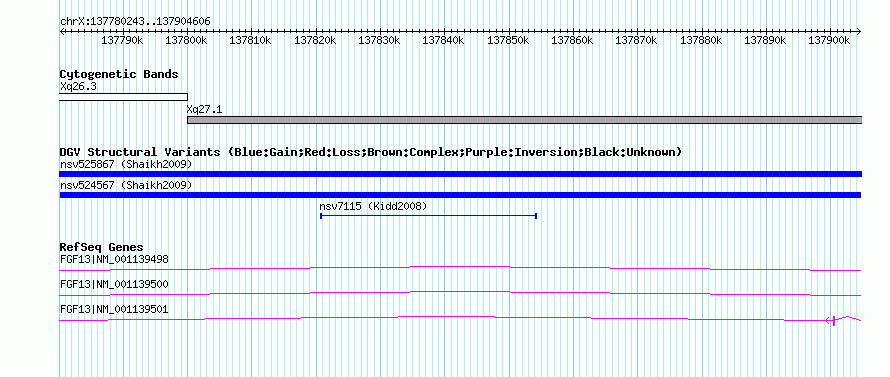This screenshot has height=377, width=890.
Task: Select the thin nsv7115 variant span line
Action: point(429,216)
